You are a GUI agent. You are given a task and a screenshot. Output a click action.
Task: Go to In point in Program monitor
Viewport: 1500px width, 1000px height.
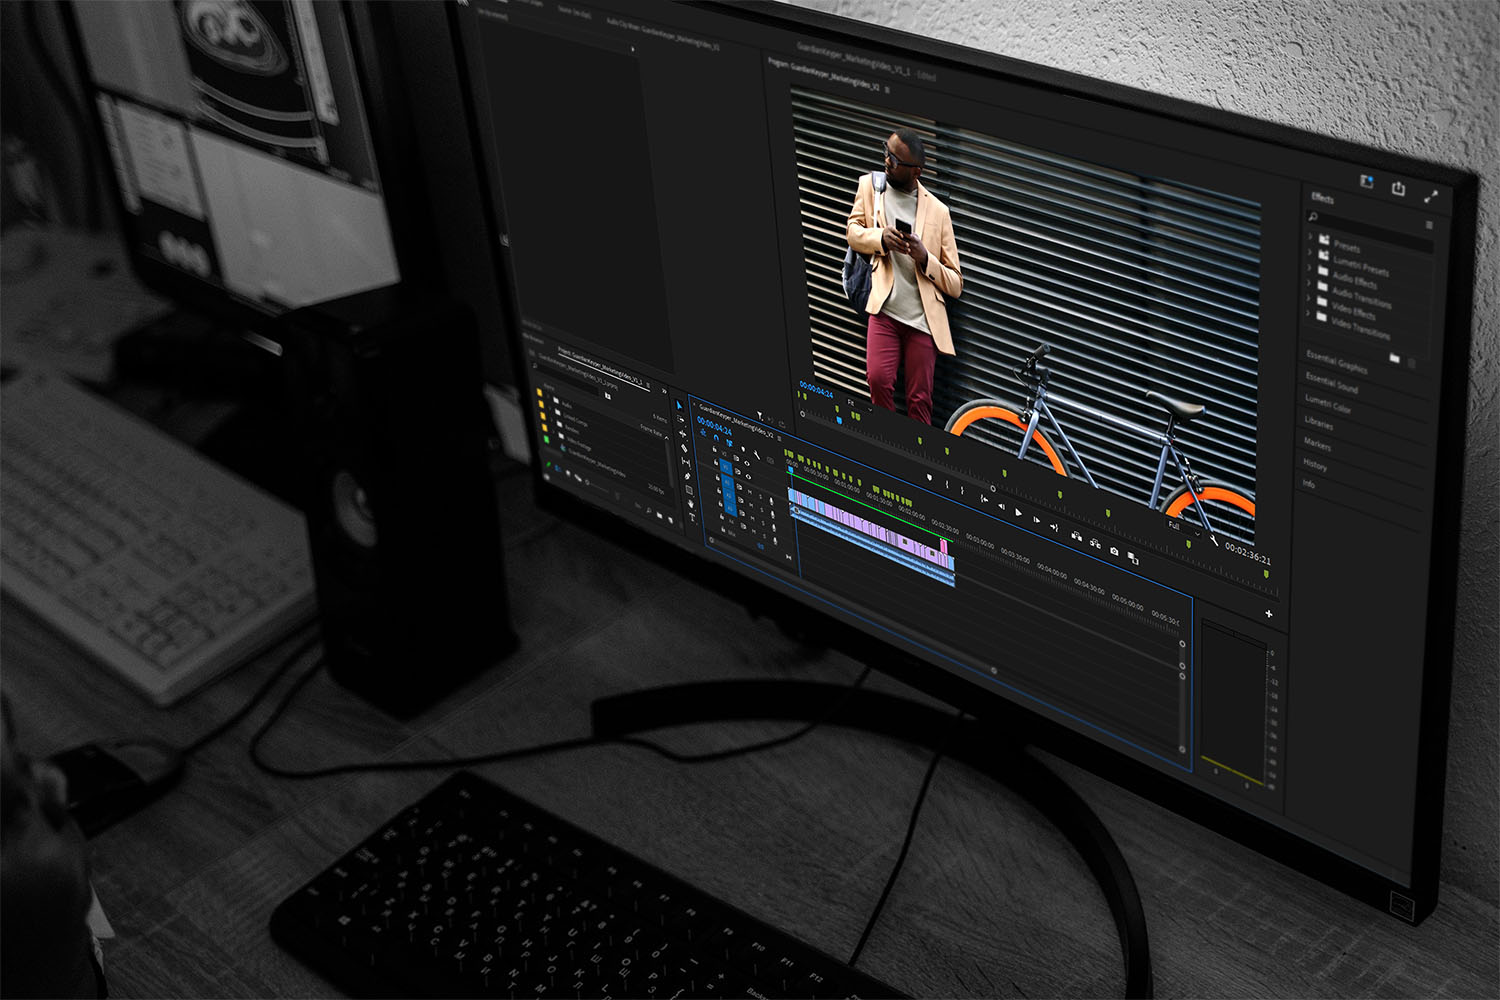click(984, 499)
